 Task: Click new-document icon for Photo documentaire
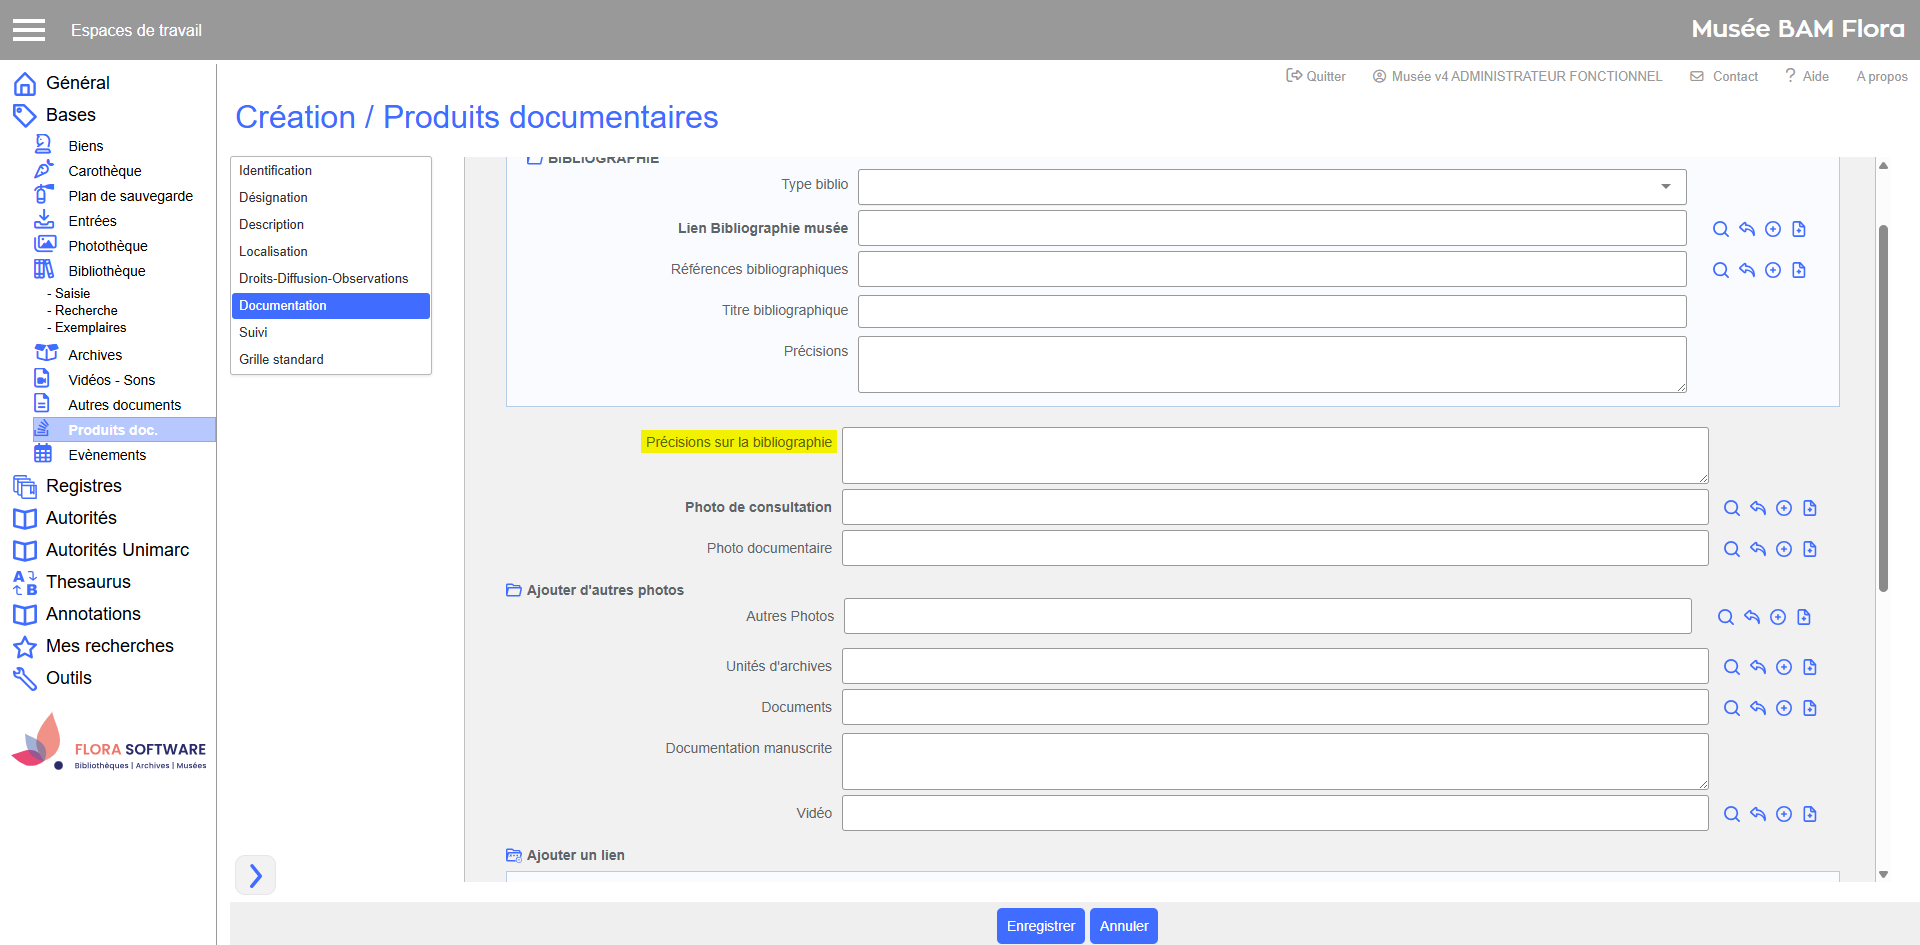point(1810,549)
